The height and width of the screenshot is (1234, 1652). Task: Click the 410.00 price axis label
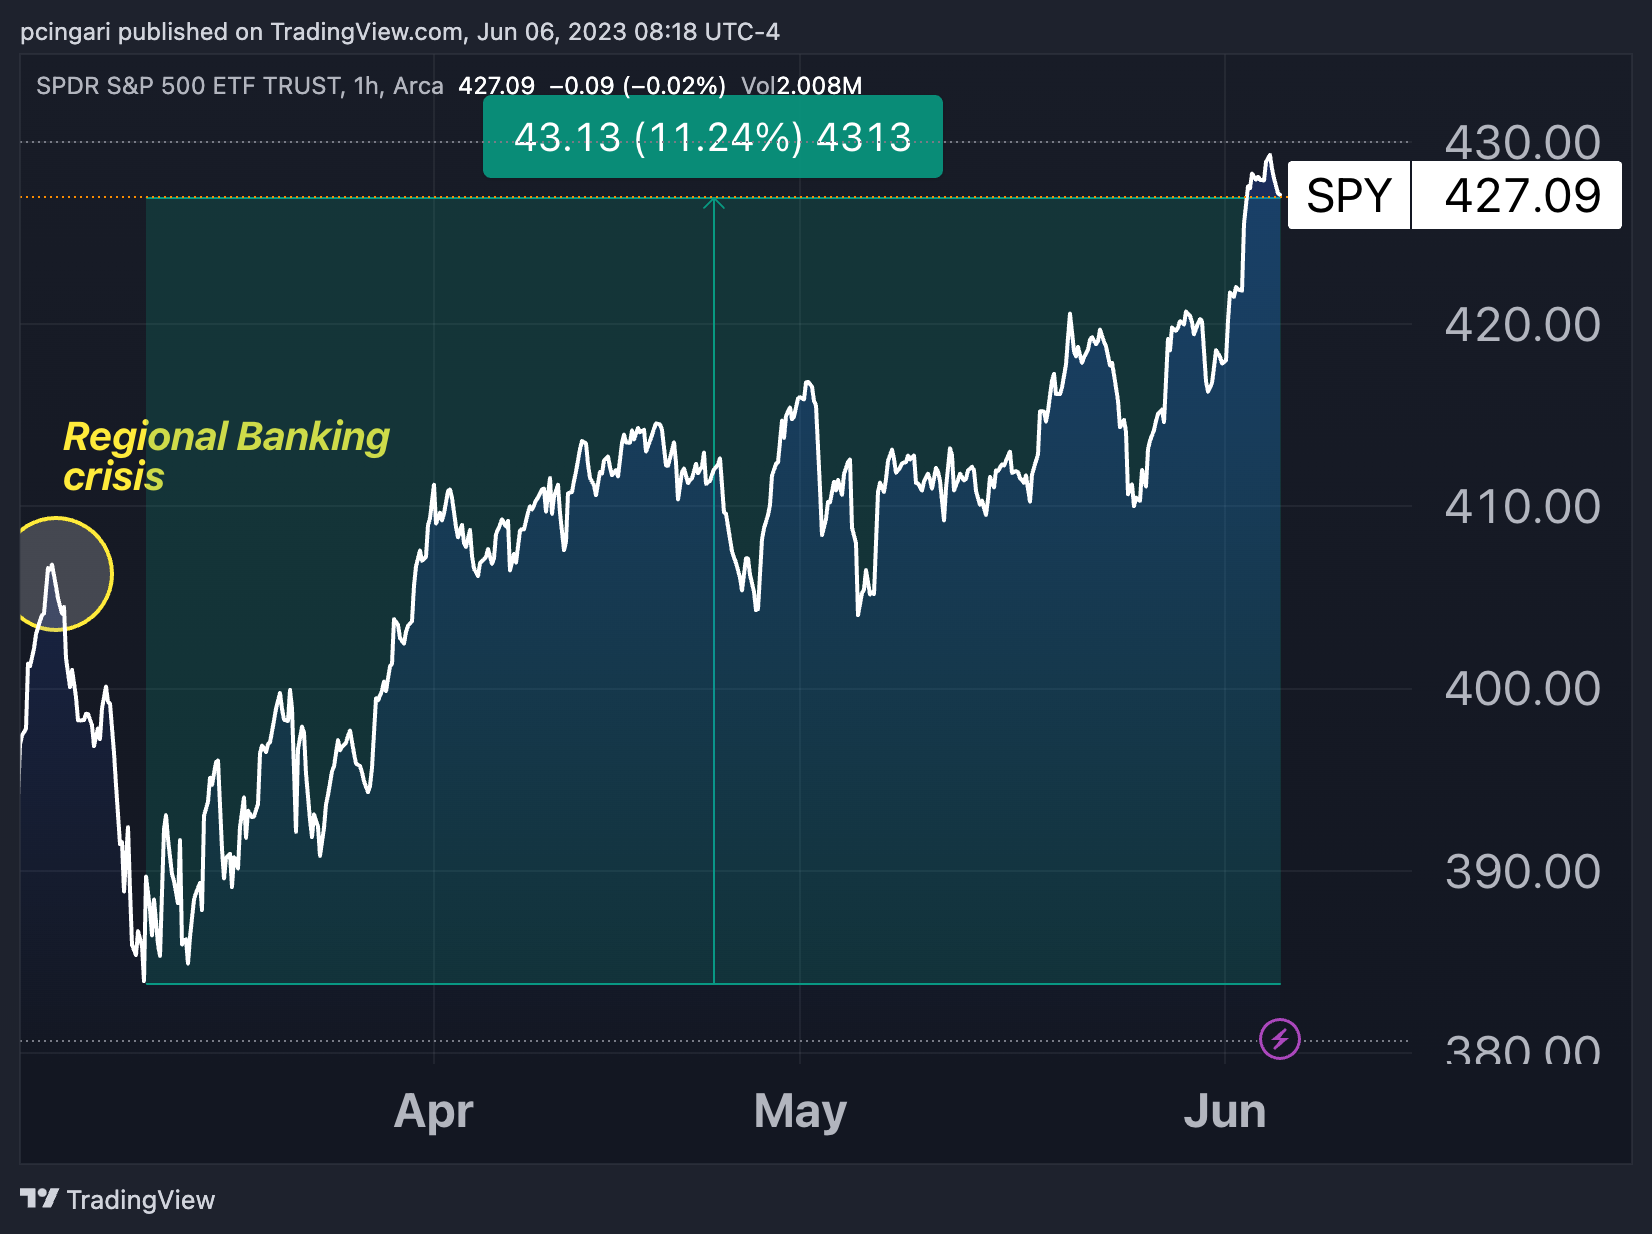coord(1522,507)
